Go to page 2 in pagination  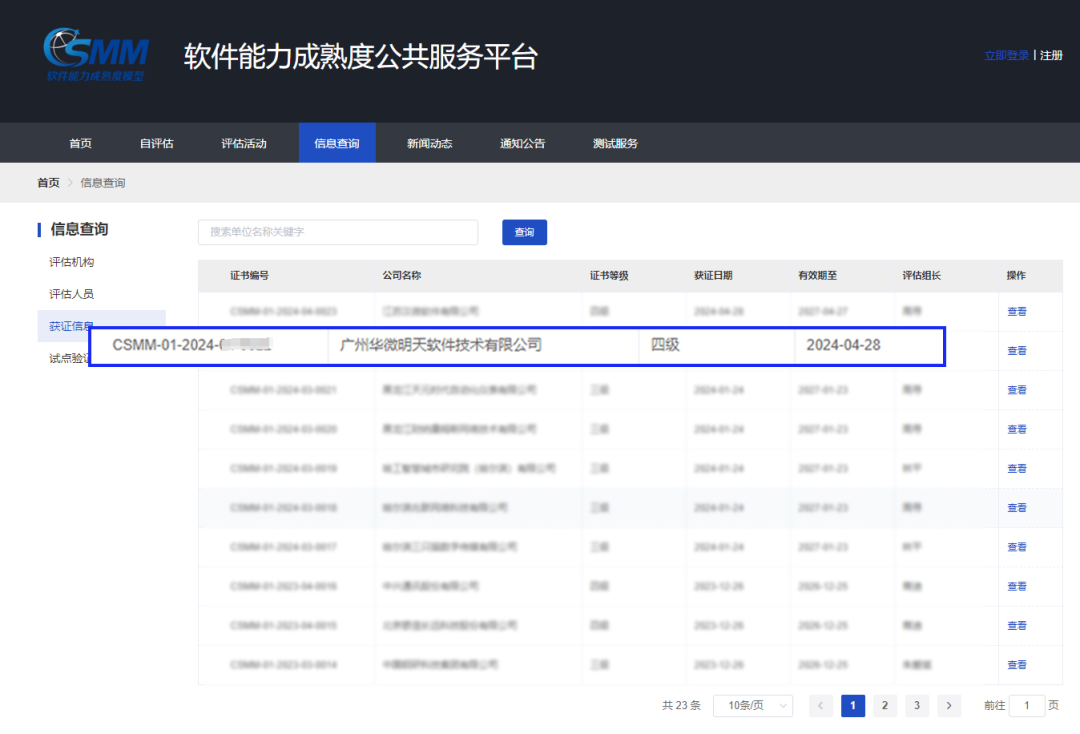(884, 705)
